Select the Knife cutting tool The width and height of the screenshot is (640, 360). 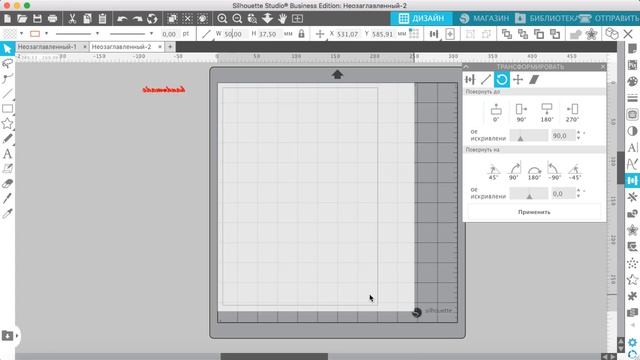click(x=7, y=198)
